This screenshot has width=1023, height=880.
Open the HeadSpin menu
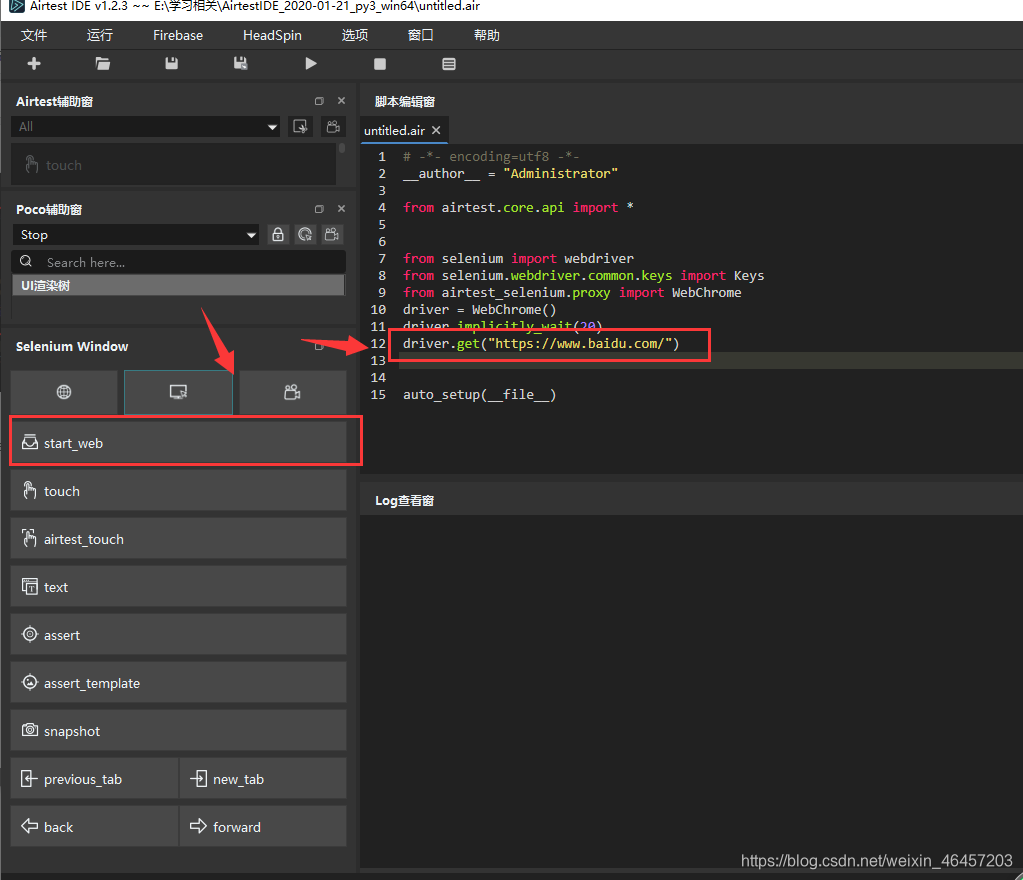[x=272, y=35]
